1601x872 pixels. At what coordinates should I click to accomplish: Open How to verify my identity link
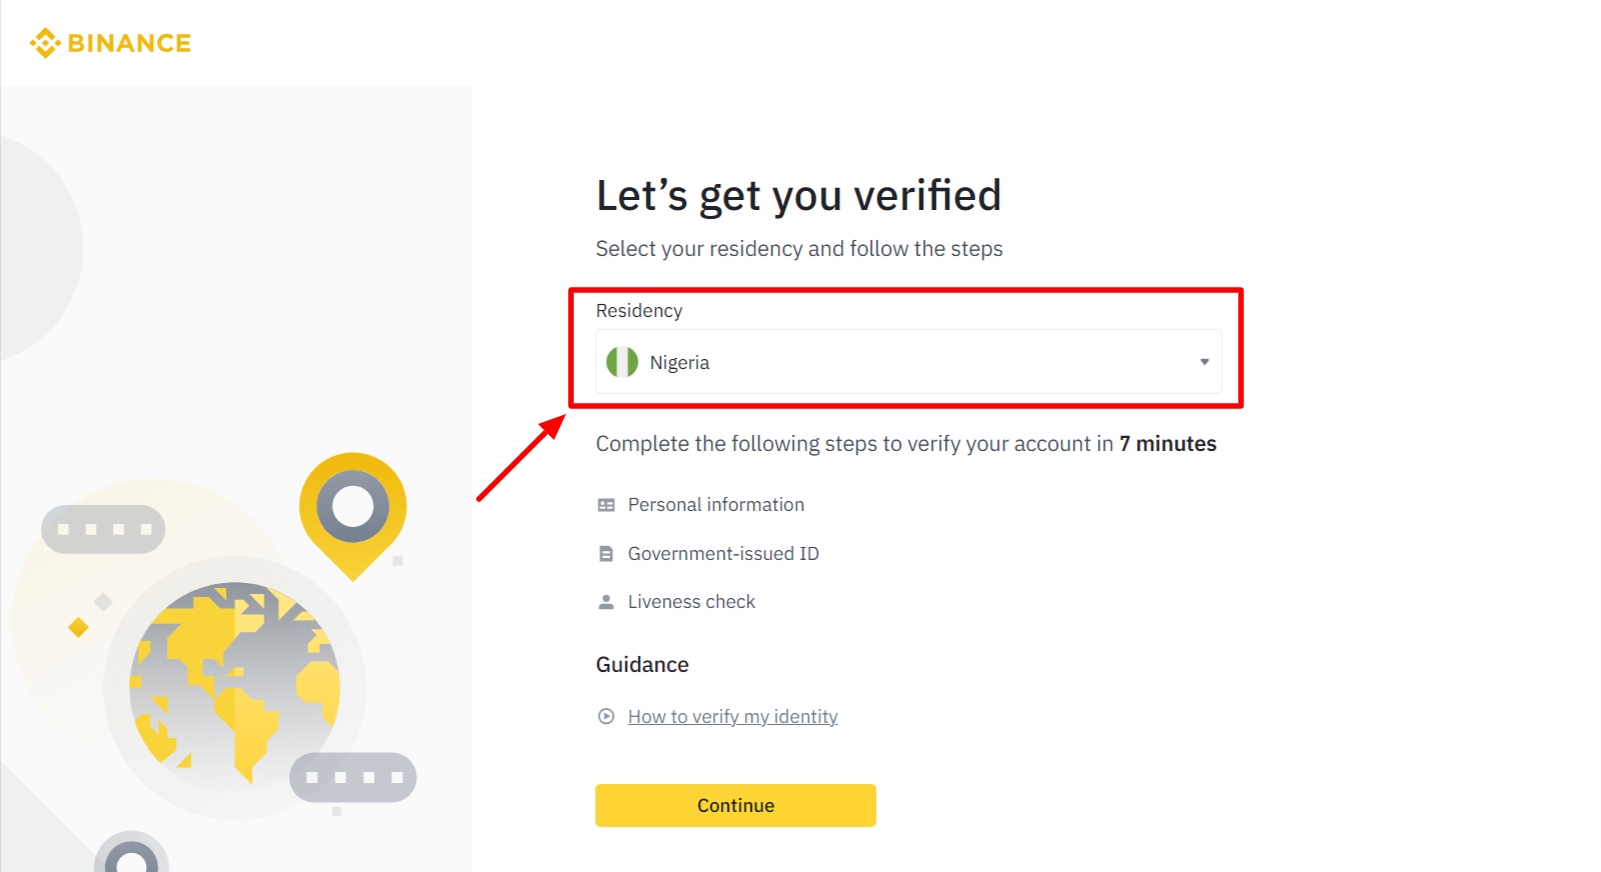point(733,717)
